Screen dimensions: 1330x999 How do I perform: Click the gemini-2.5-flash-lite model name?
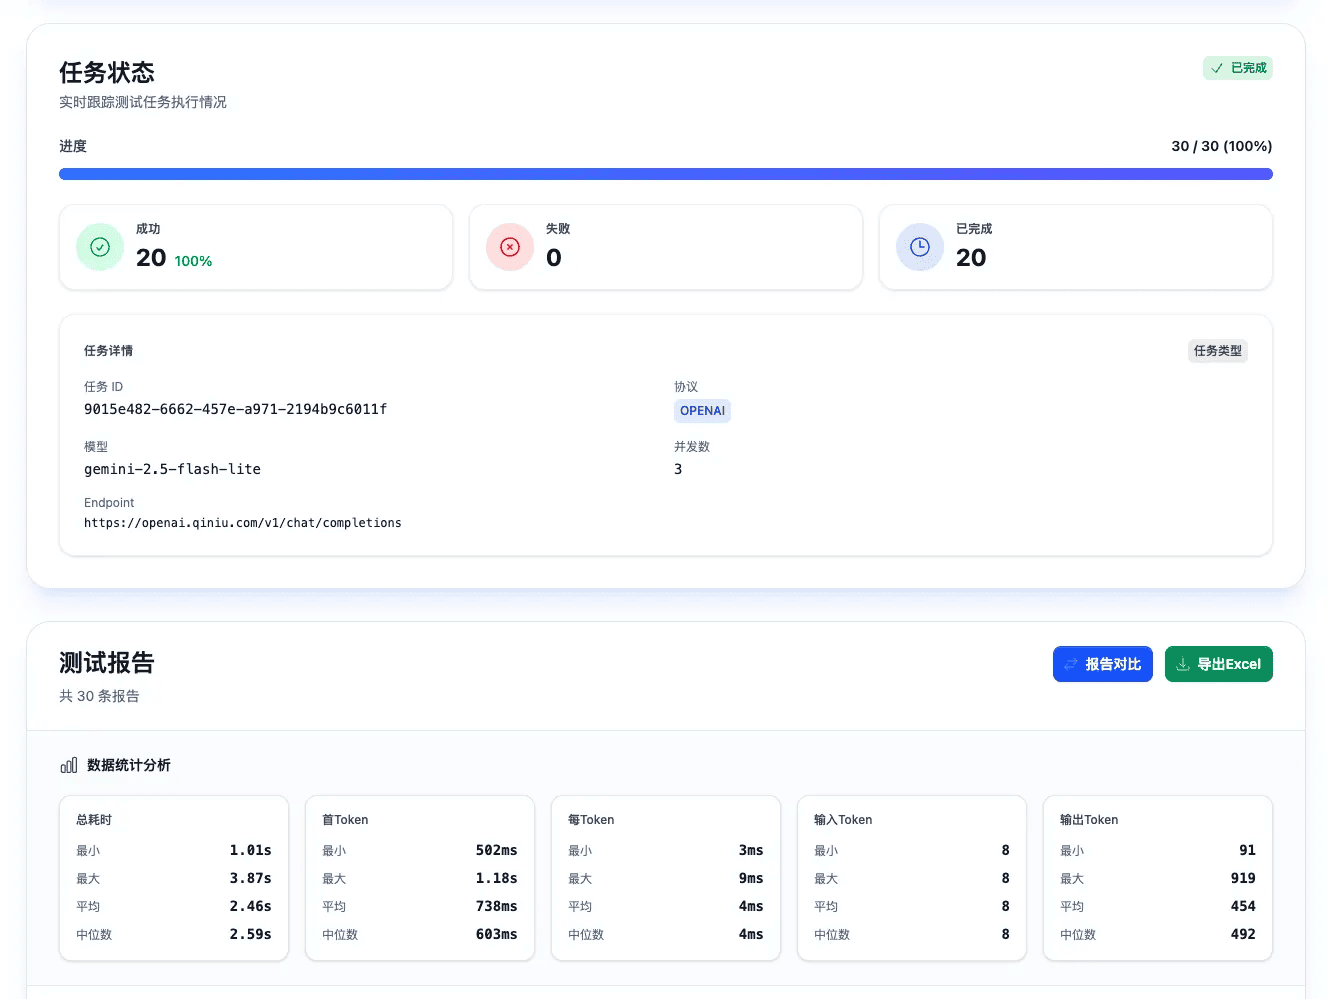click(172, 469)
